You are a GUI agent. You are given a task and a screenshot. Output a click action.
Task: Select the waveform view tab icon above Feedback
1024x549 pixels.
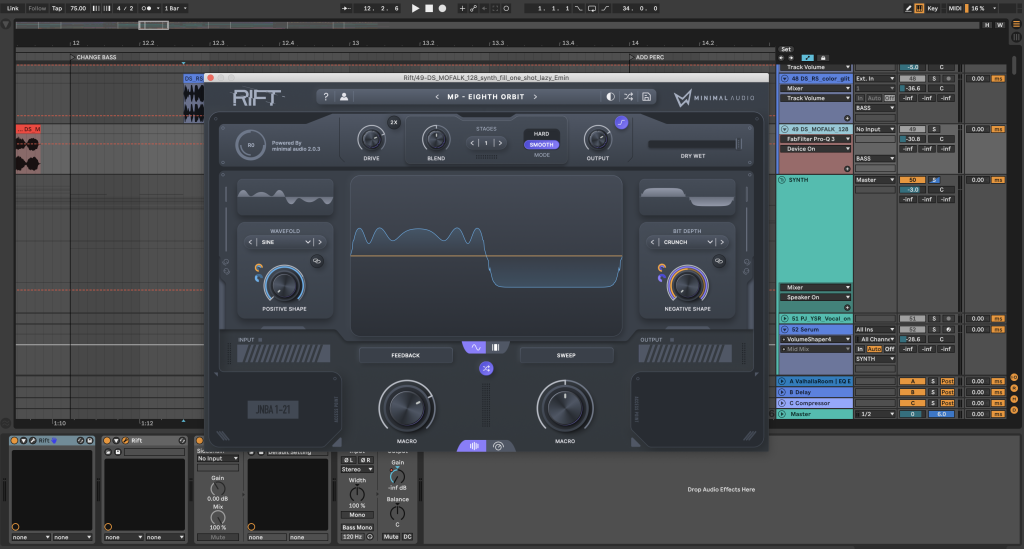click(475, 347)
